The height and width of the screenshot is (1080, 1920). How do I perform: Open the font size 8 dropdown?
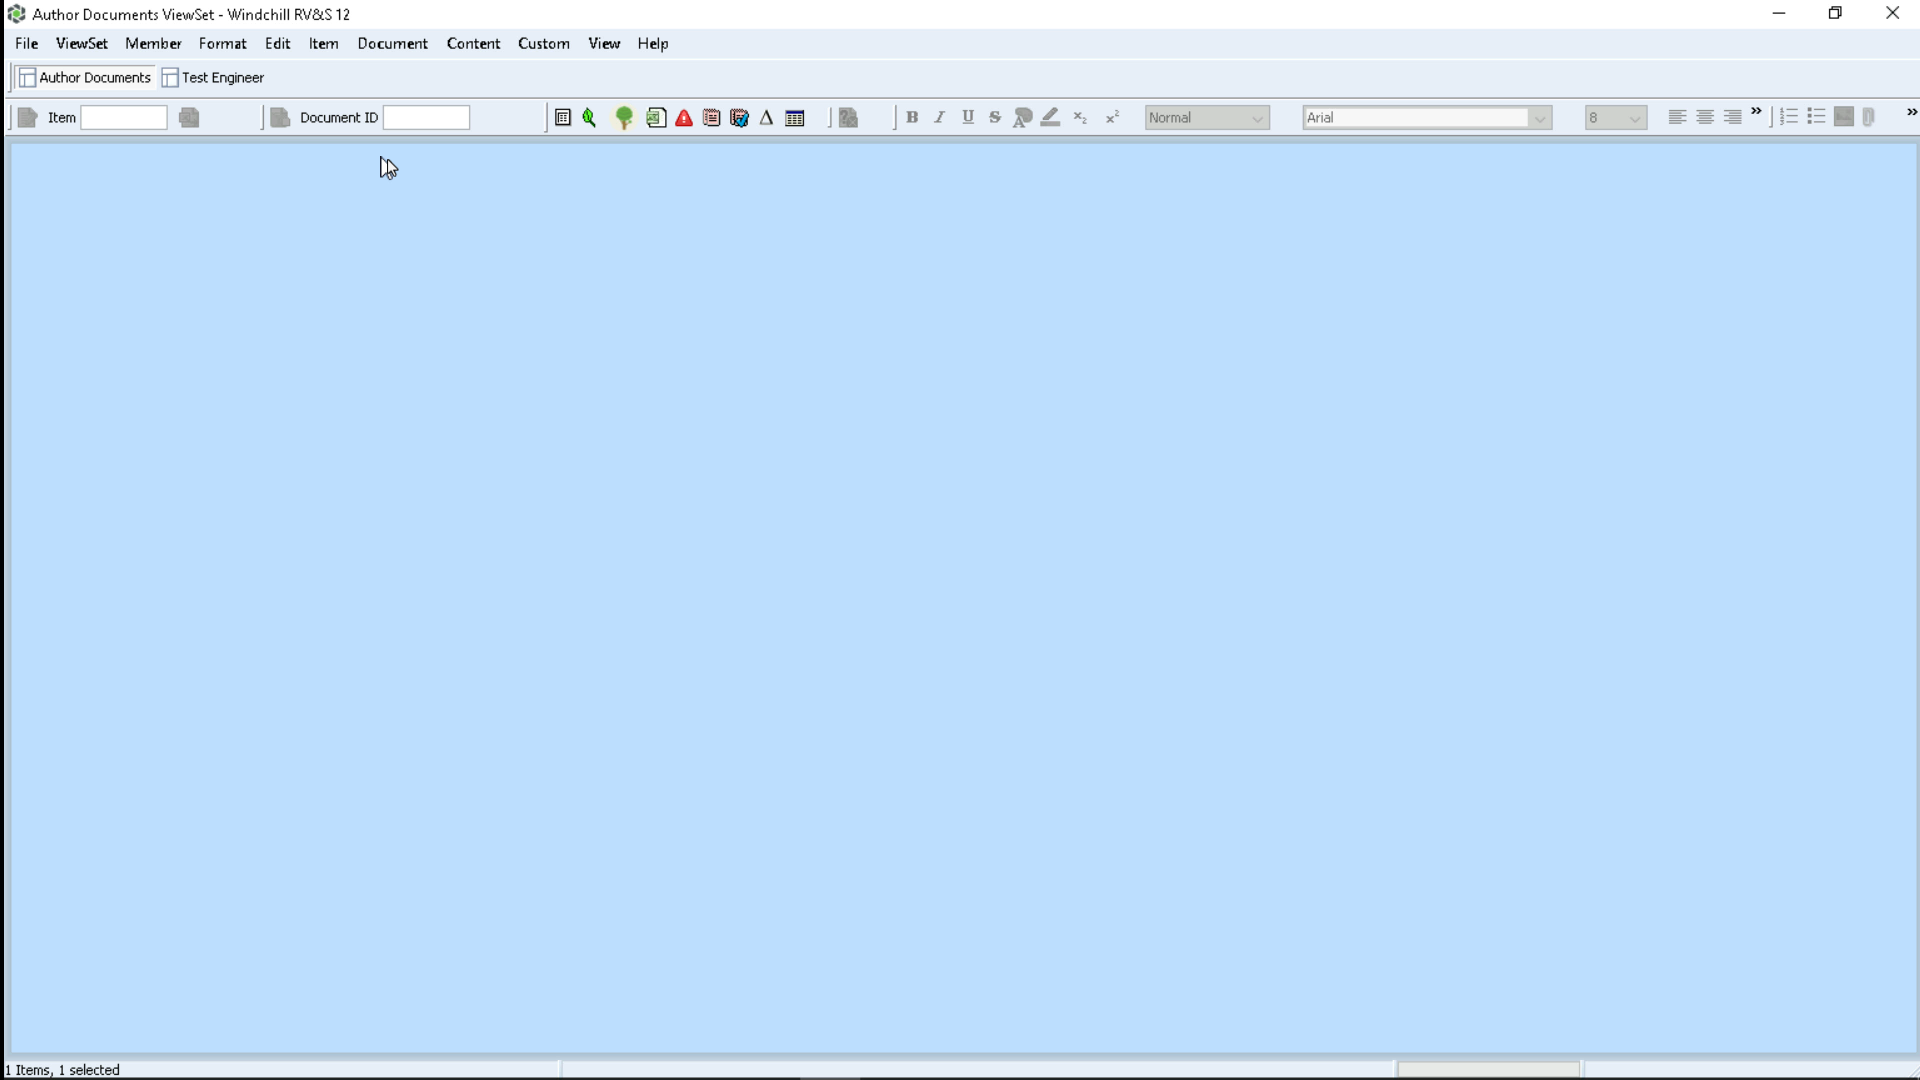pos(1616,118)
